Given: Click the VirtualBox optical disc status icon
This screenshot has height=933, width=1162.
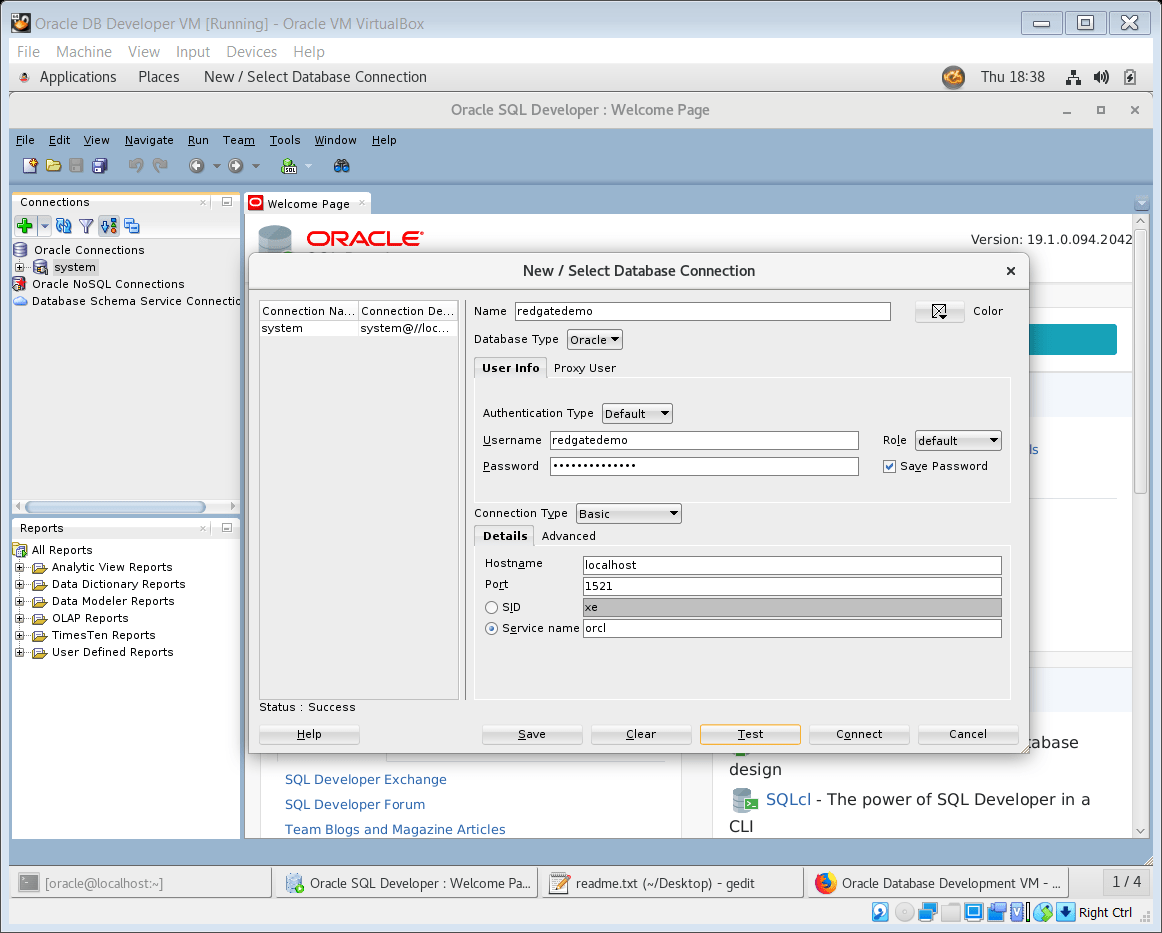Looking at the screenshot, I should [x=904, y=912].
